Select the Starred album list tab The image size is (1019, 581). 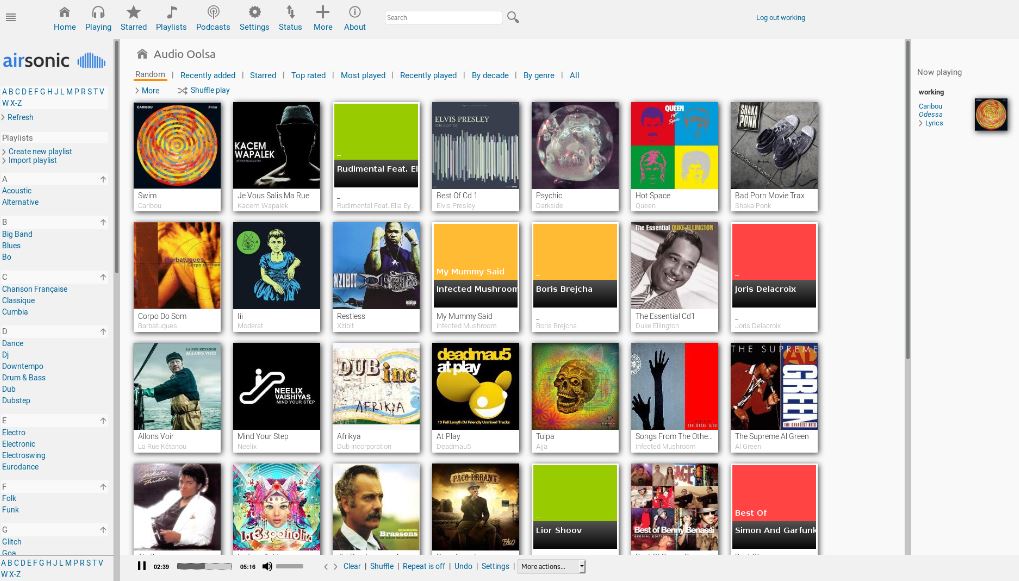coord(263,75)
